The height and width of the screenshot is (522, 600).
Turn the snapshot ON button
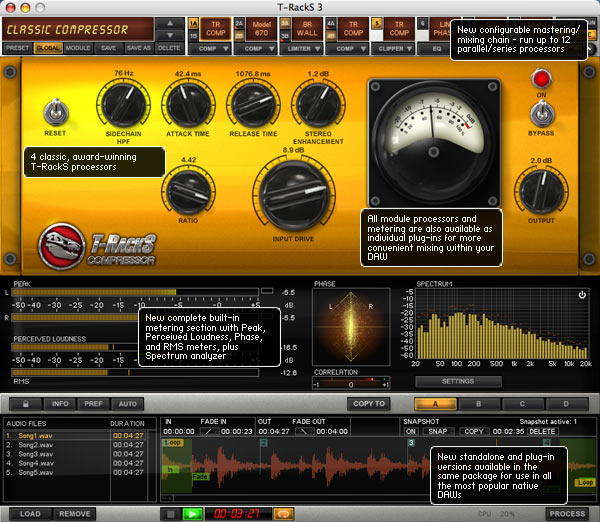coord(411,431)
